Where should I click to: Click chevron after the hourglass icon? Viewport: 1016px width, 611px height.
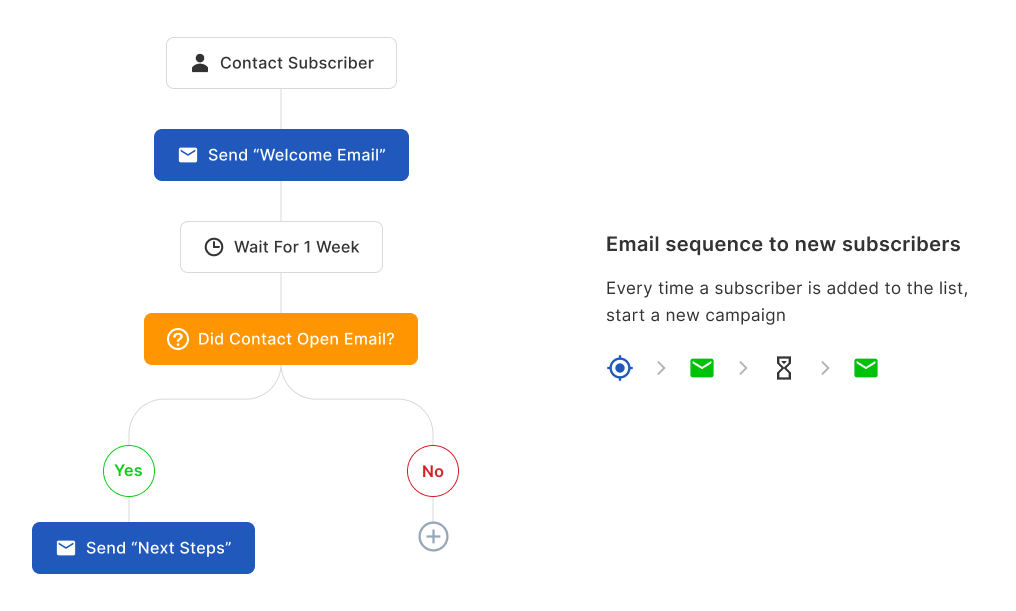click(x=825, y=368)
